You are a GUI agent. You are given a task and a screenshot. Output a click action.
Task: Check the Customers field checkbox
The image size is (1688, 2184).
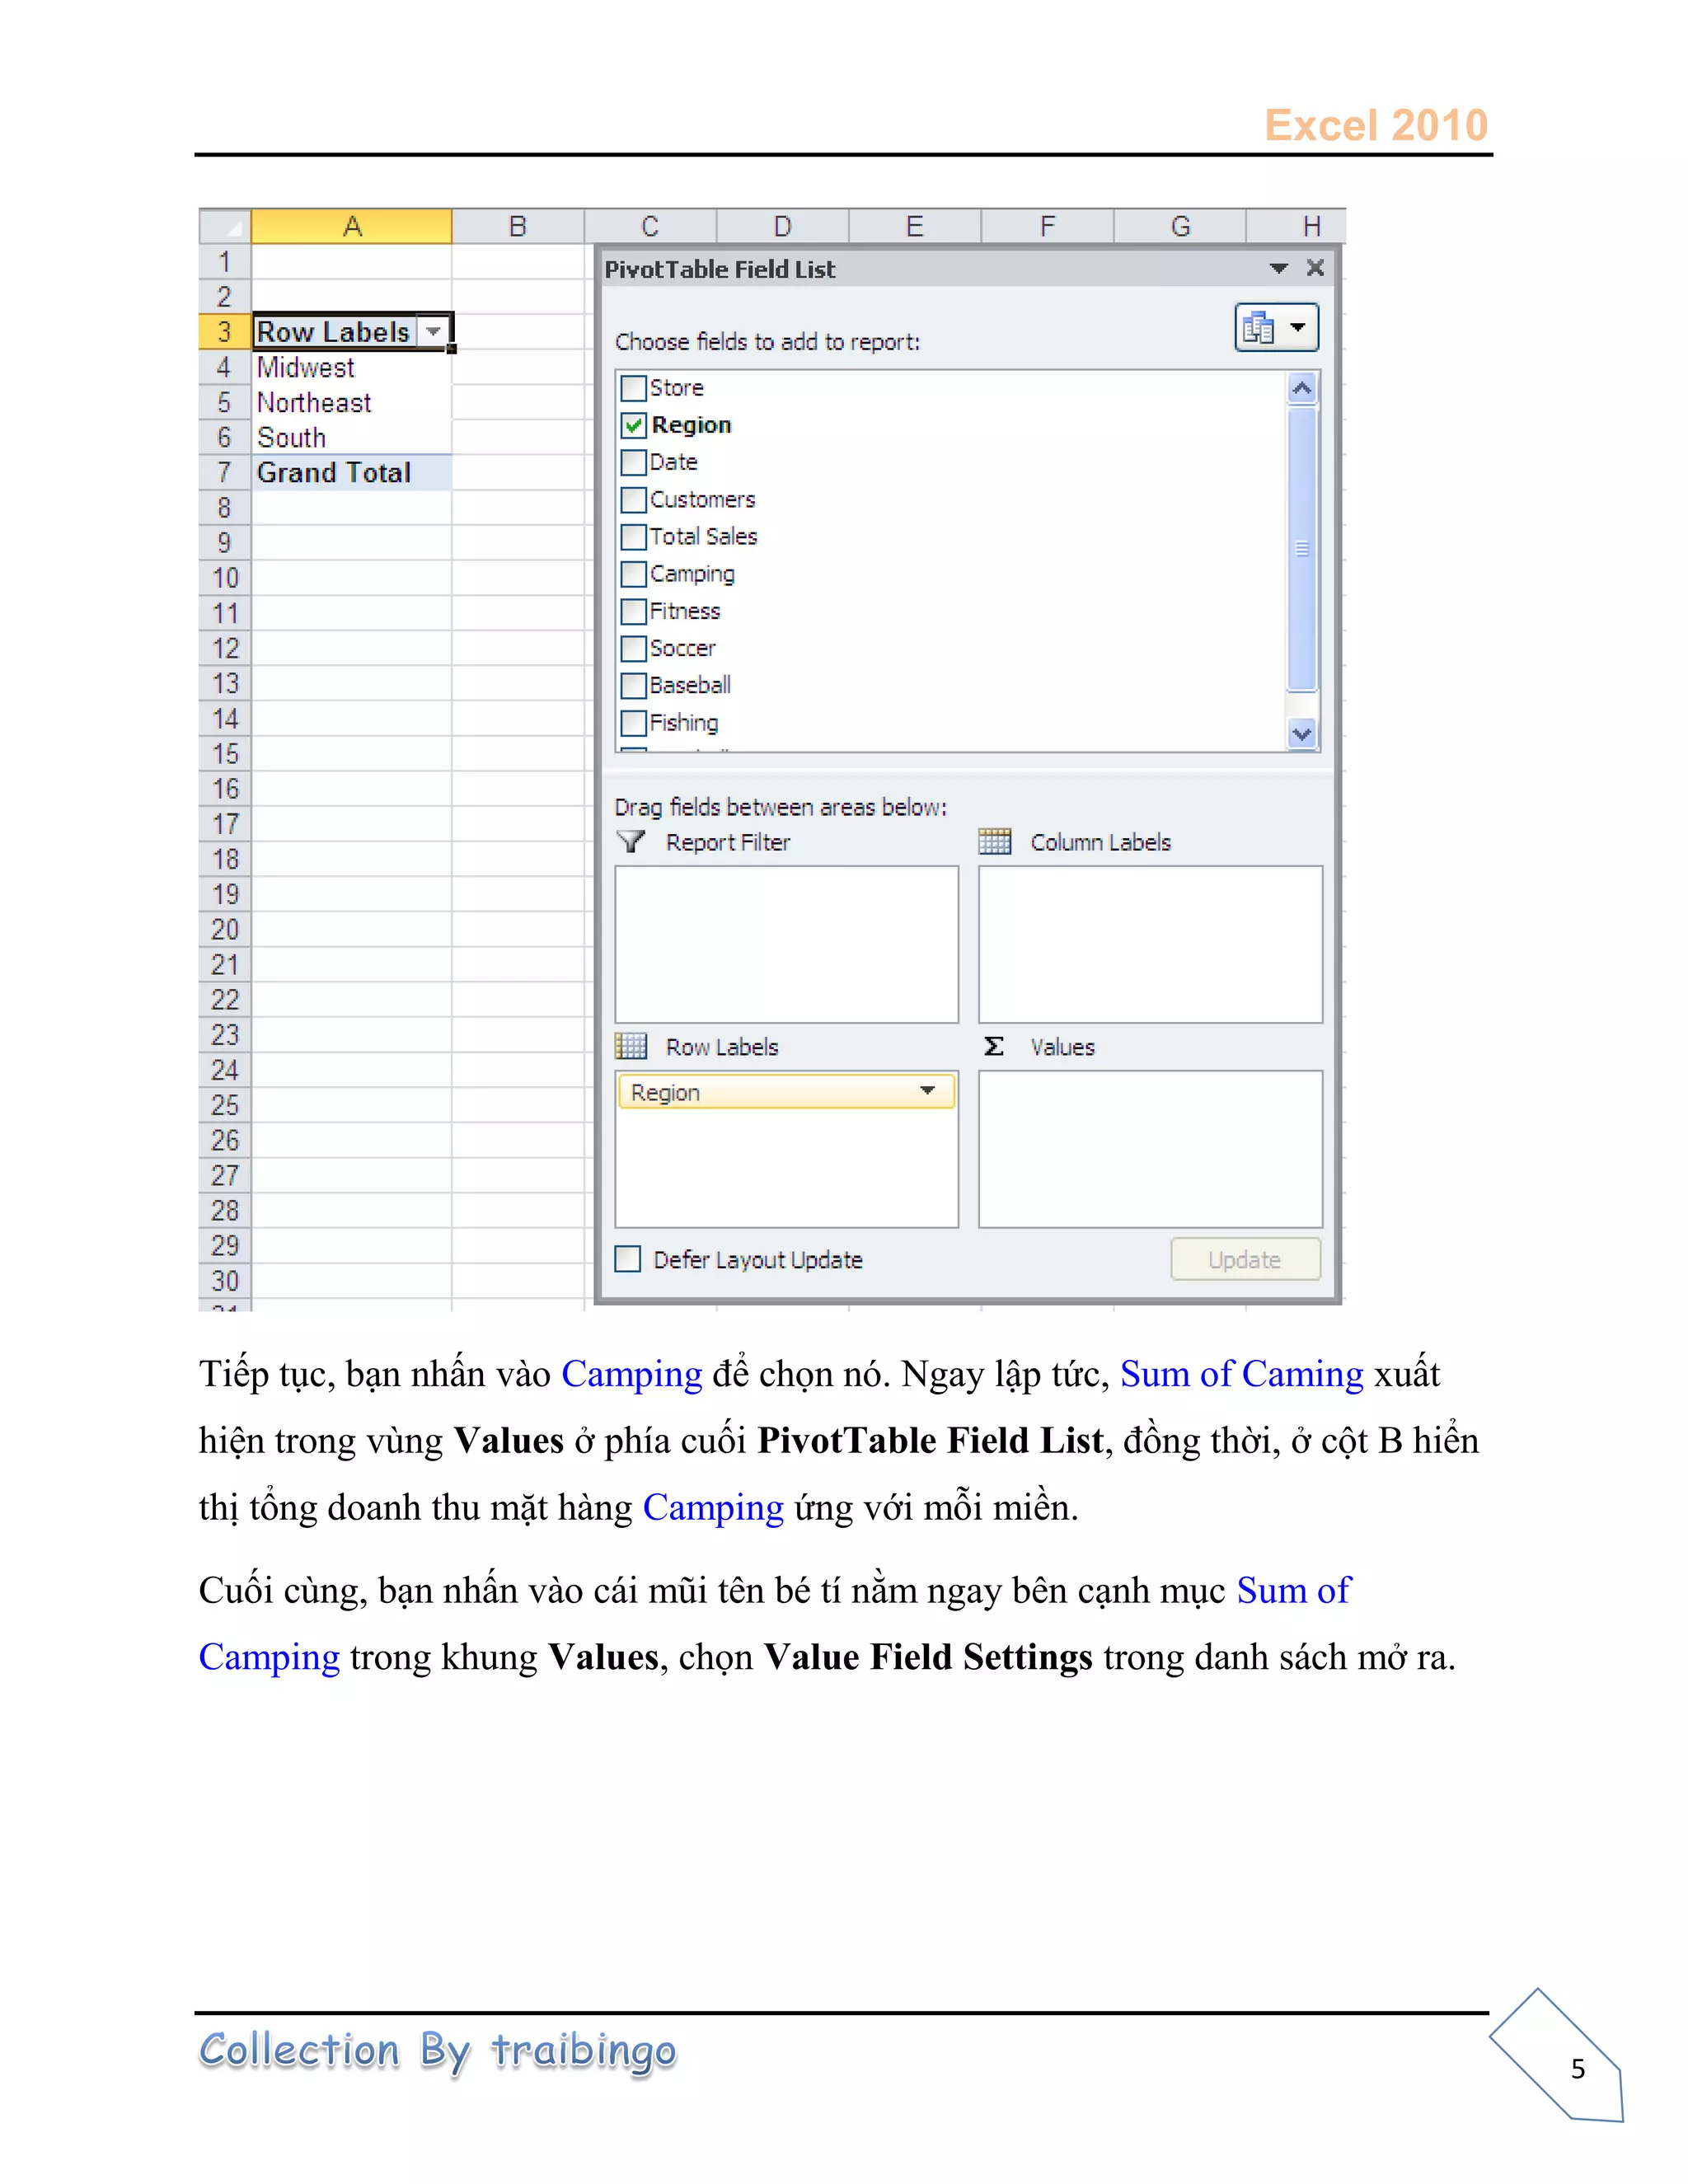pos(633,499)
